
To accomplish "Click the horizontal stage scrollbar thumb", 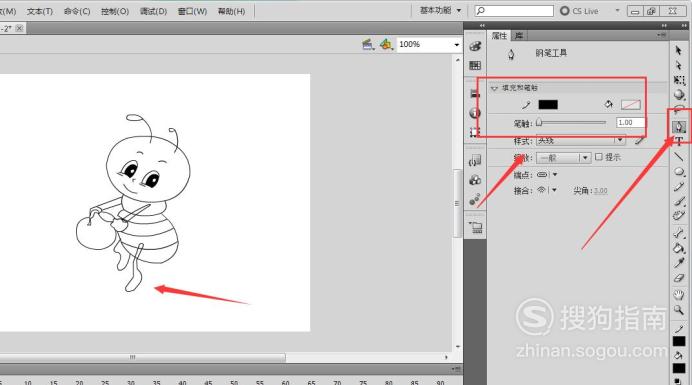I will click(x=142, y=357).
